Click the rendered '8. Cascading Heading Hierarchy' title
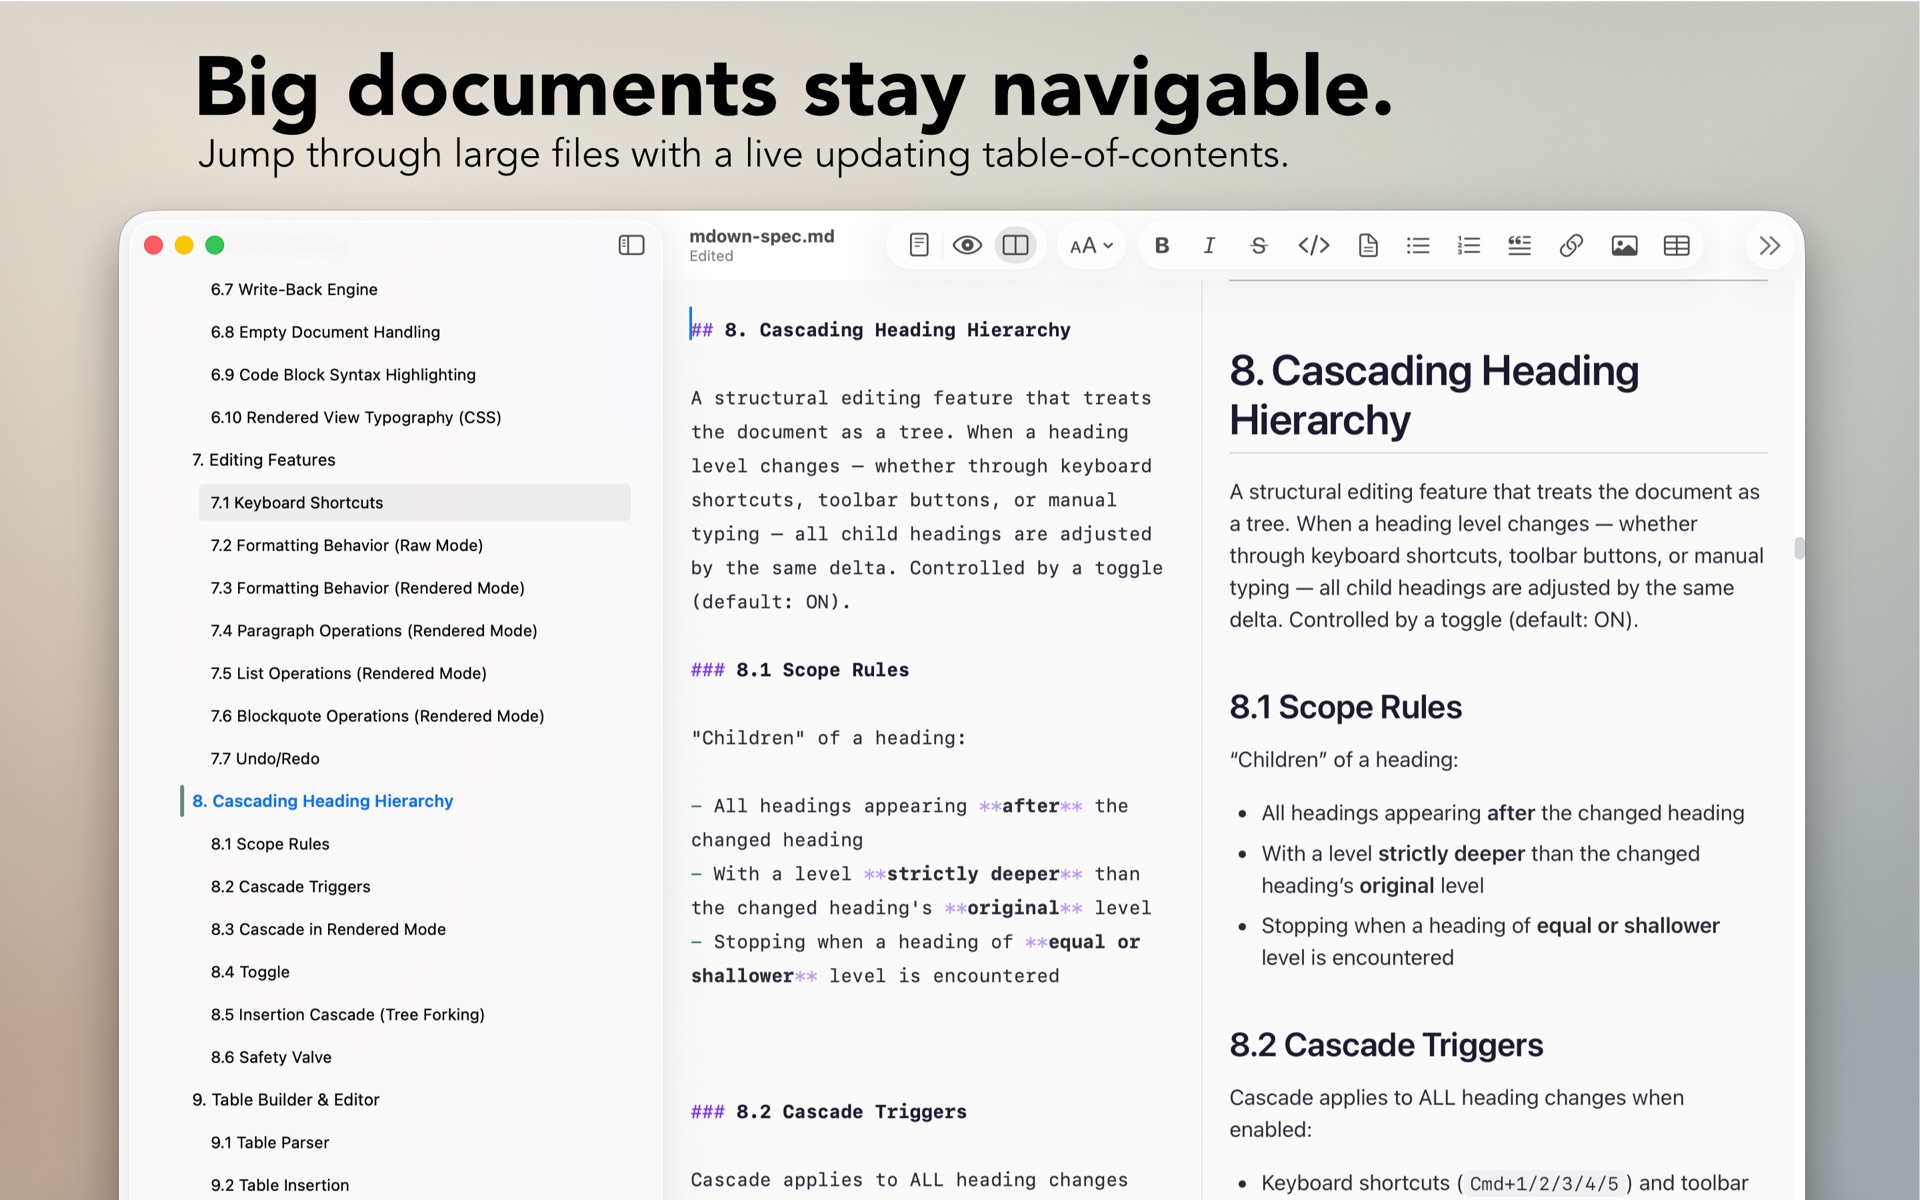1920x1200 pixels. tap(1434, 395)
